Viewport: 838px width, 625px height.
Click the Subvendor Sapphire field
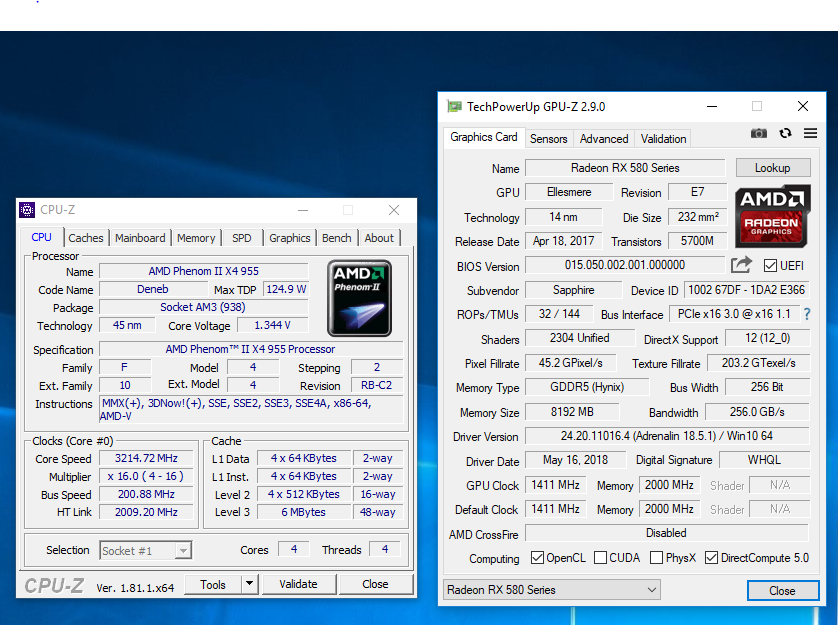coord(573,290)
